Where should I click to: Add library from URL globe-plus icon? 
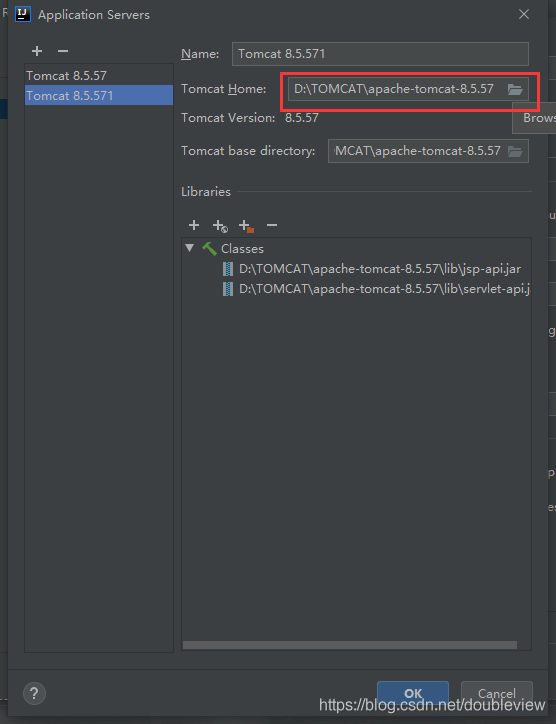(x=220, y=226)
